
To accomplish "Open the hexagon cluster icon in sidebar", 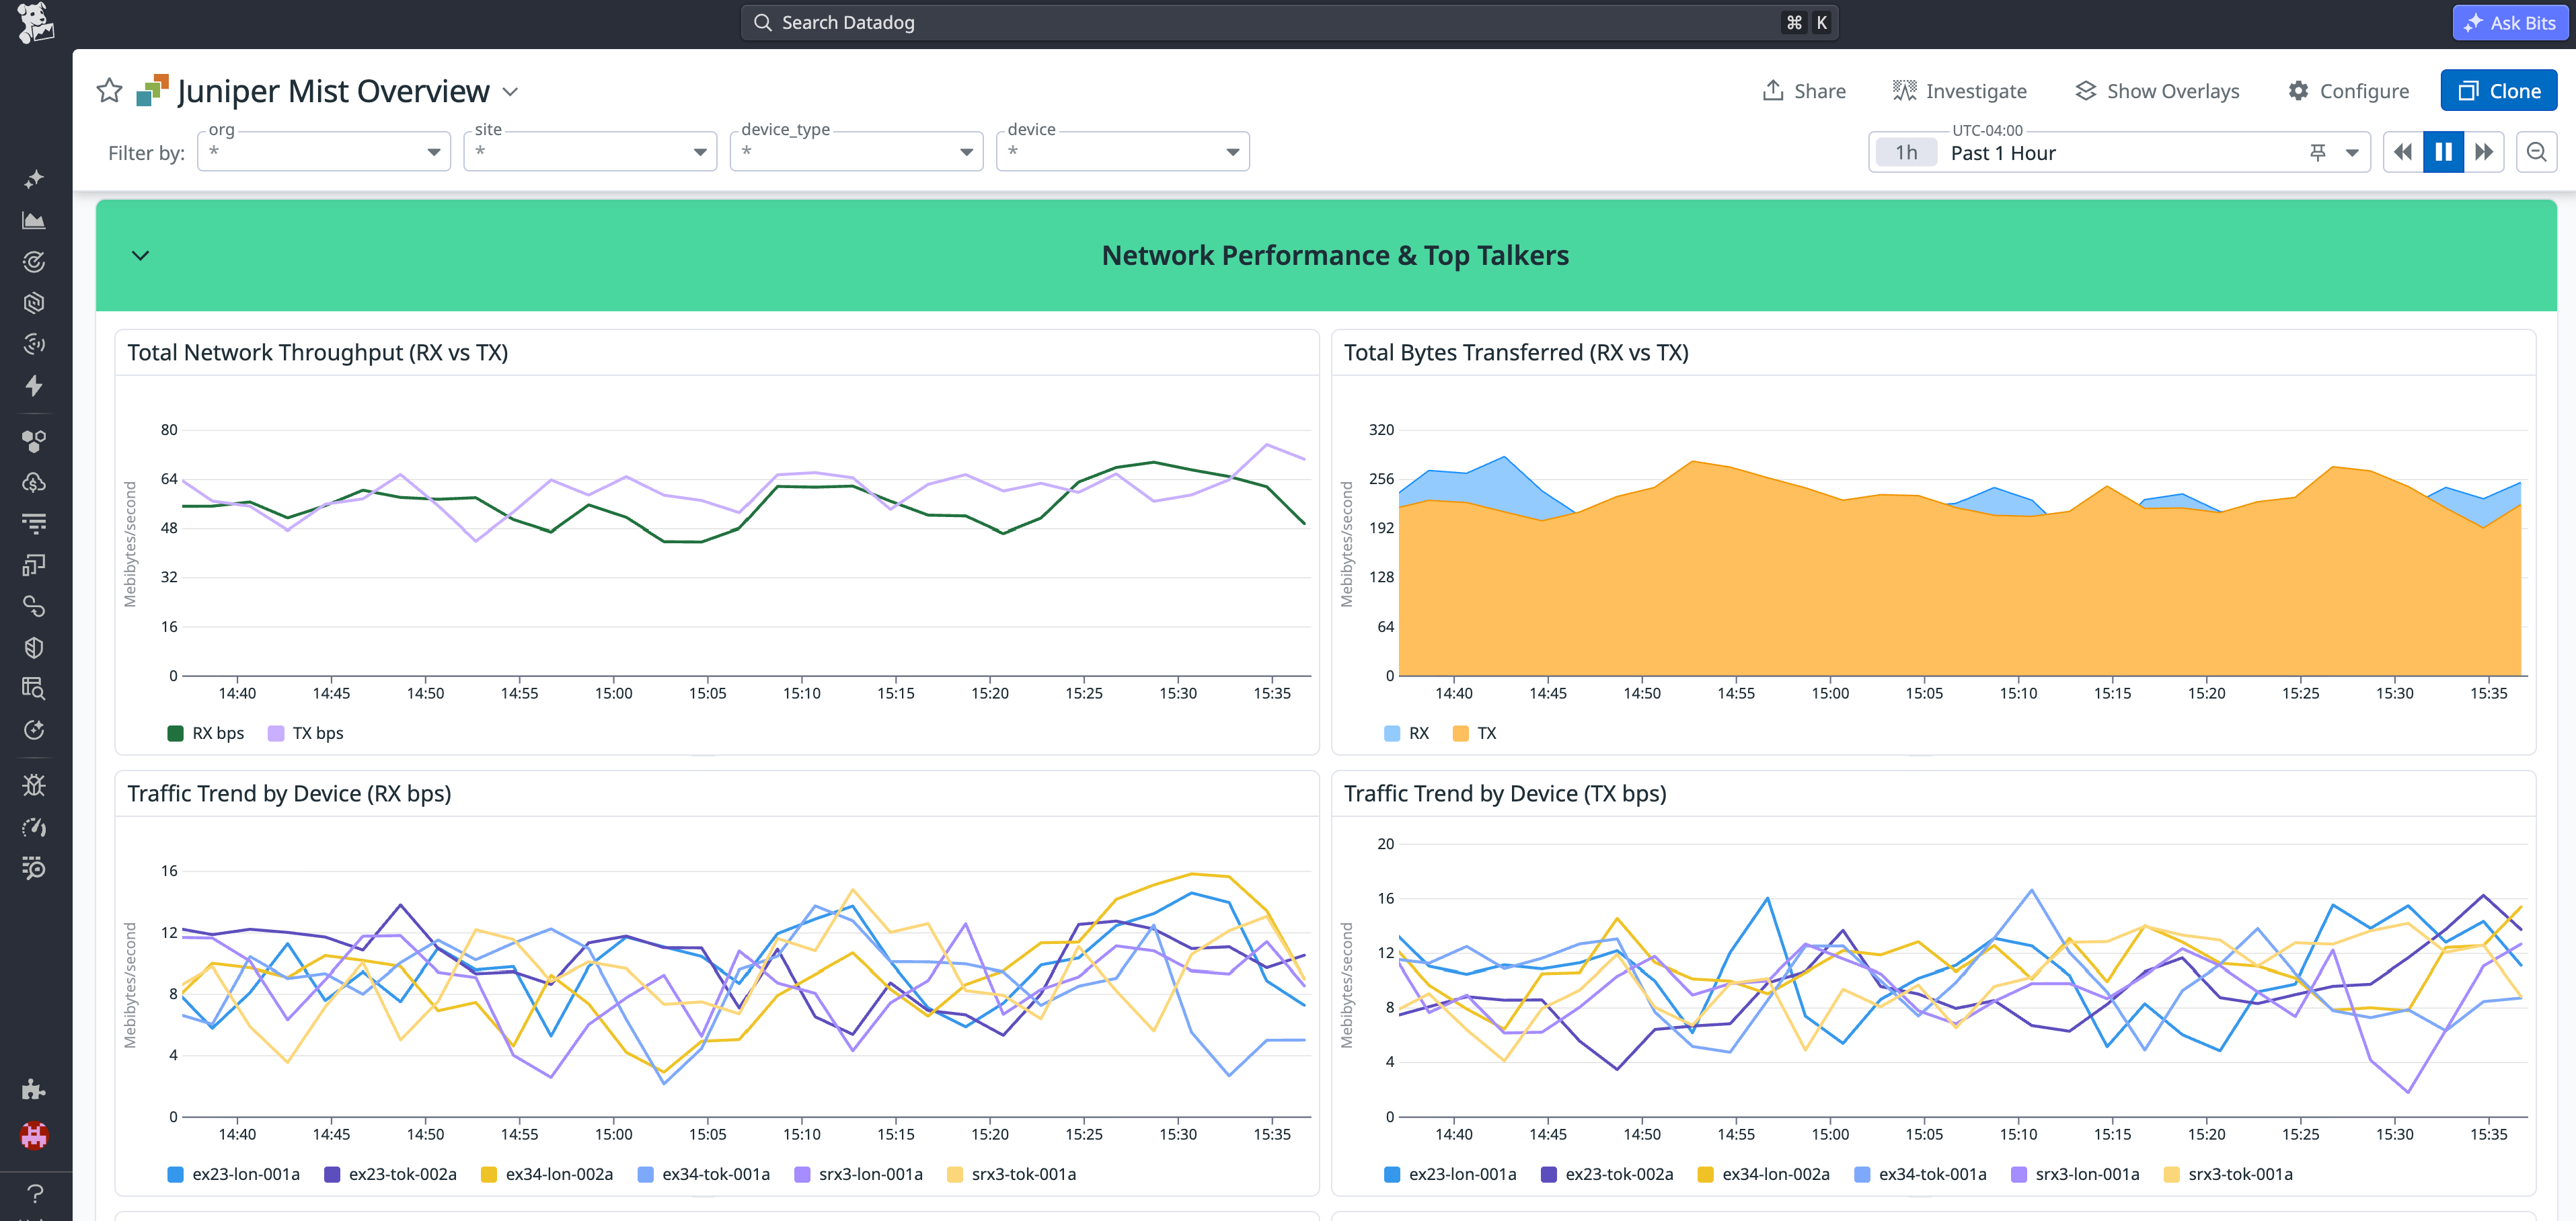I will tap(34, 441).
